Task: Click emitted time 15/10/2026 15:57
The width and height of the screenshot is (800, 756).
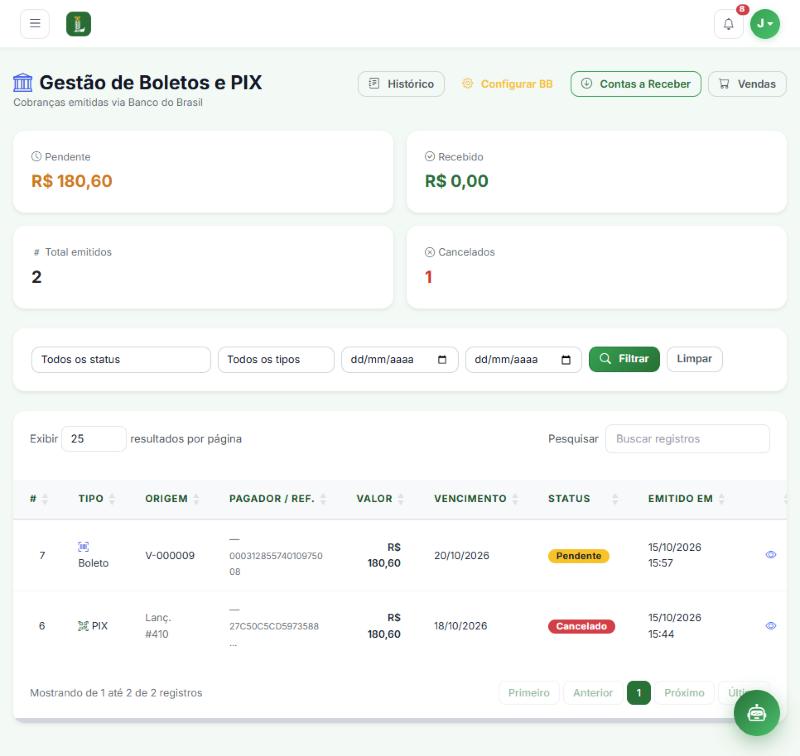Action: pyautogui.click(x=674, y=555)
